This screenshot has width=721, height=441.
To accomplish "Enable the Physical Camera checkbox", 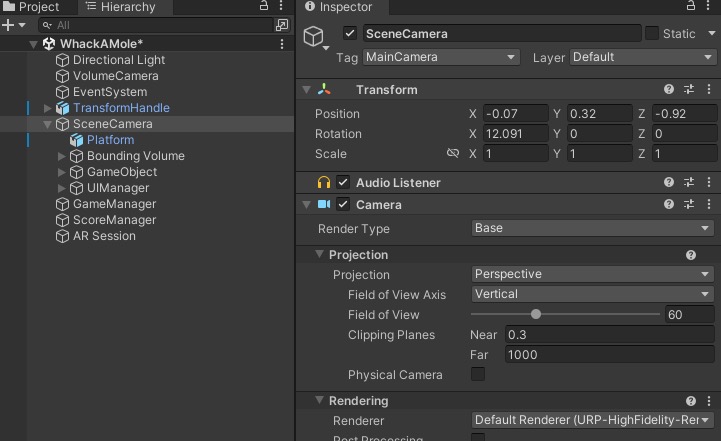I will pos(478,375).
